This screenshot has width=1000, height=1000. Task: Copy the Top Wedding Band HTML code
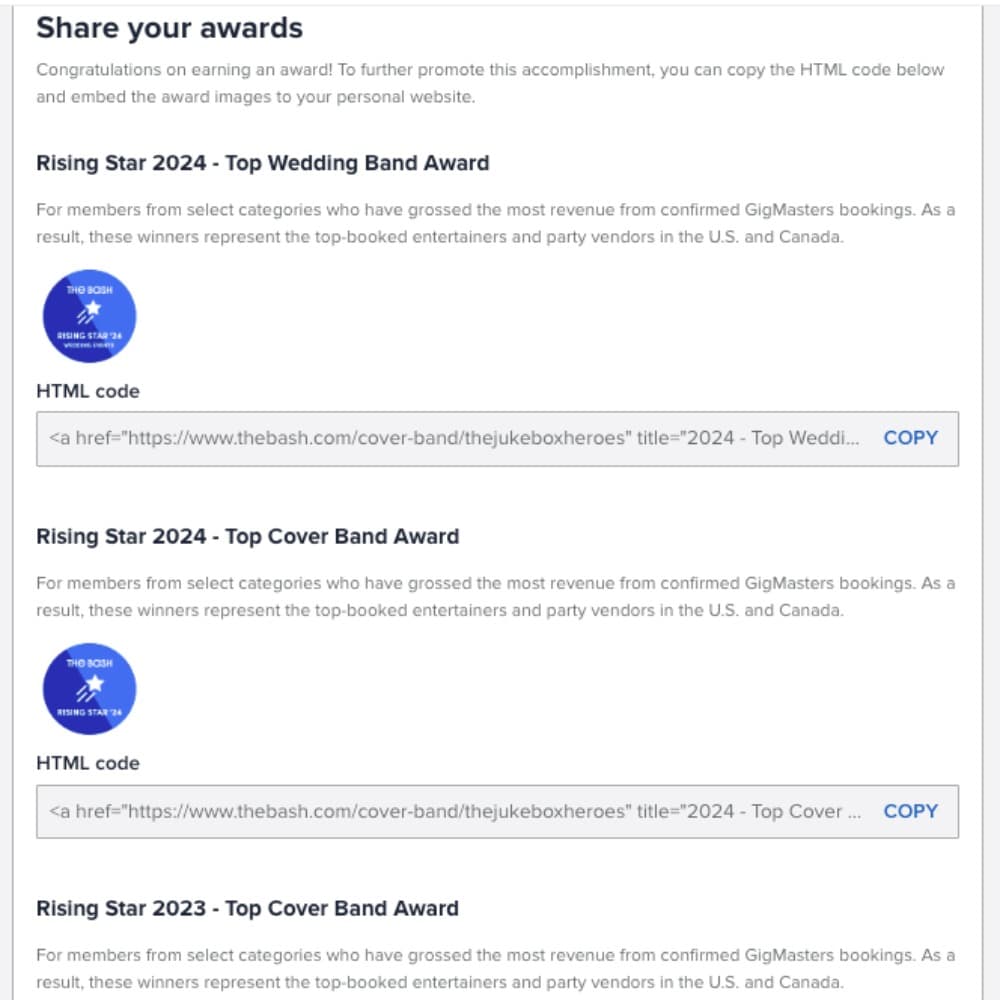[x=910, y=438]
